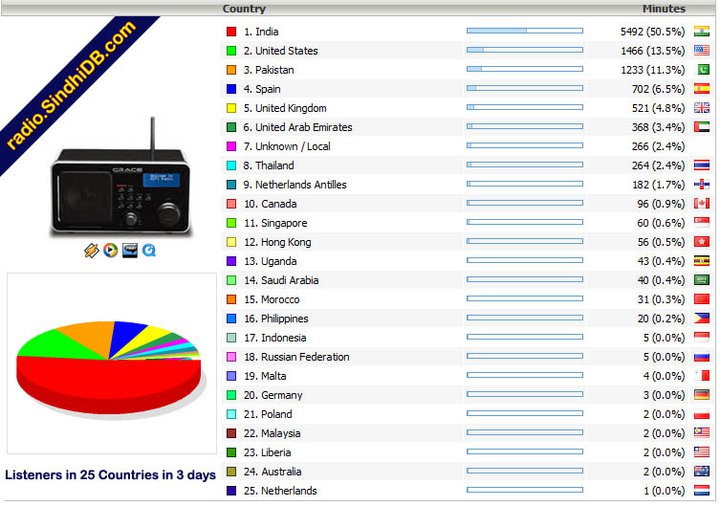The width and height of the screenshot is (720, 506).
Task: Click the green swatch beside United States
Action: [x=231, y=51]
